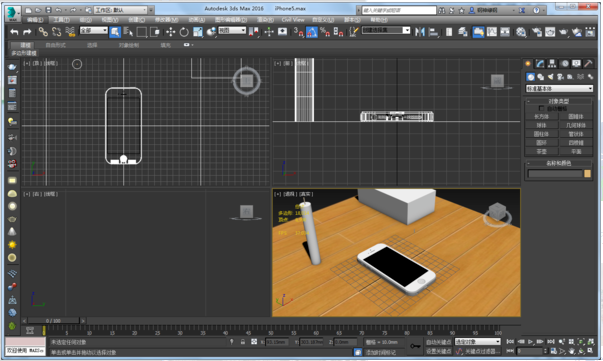This screenshot has height=361, width=603.
Task: Click the Select and Link chain icon
Action: click(x=43, y=32)
